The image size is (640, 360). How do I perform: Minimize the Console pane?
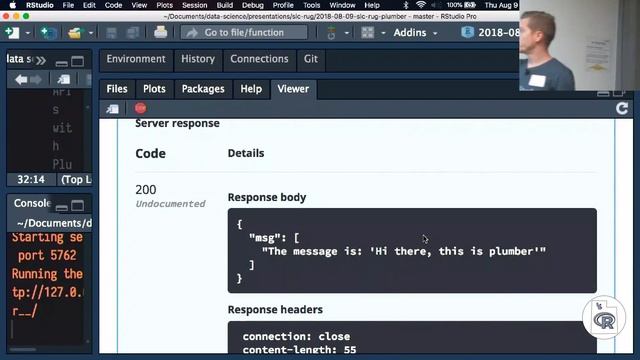[x=62, y=207]
